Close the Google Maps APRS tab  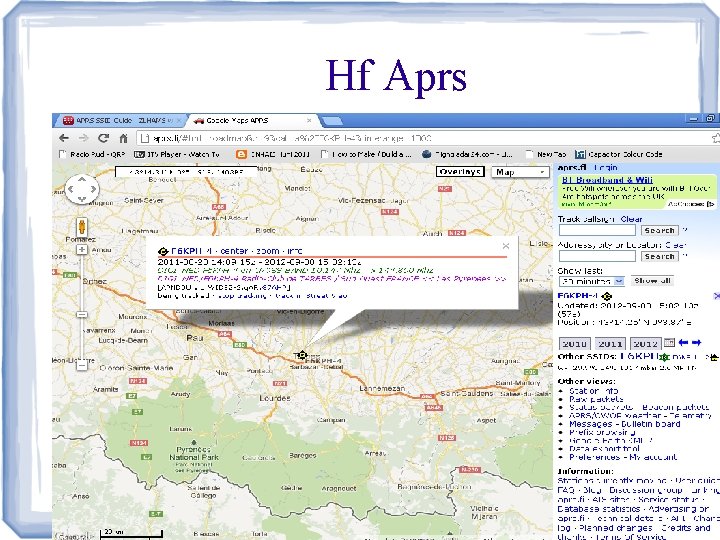(x=309, y=120)
